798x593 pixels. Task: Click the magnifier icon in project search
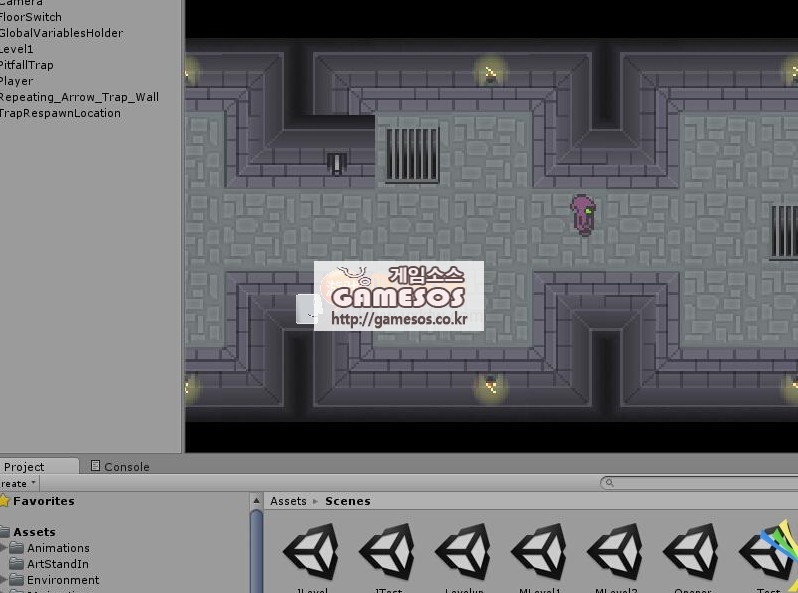click(x=609, y=483)
